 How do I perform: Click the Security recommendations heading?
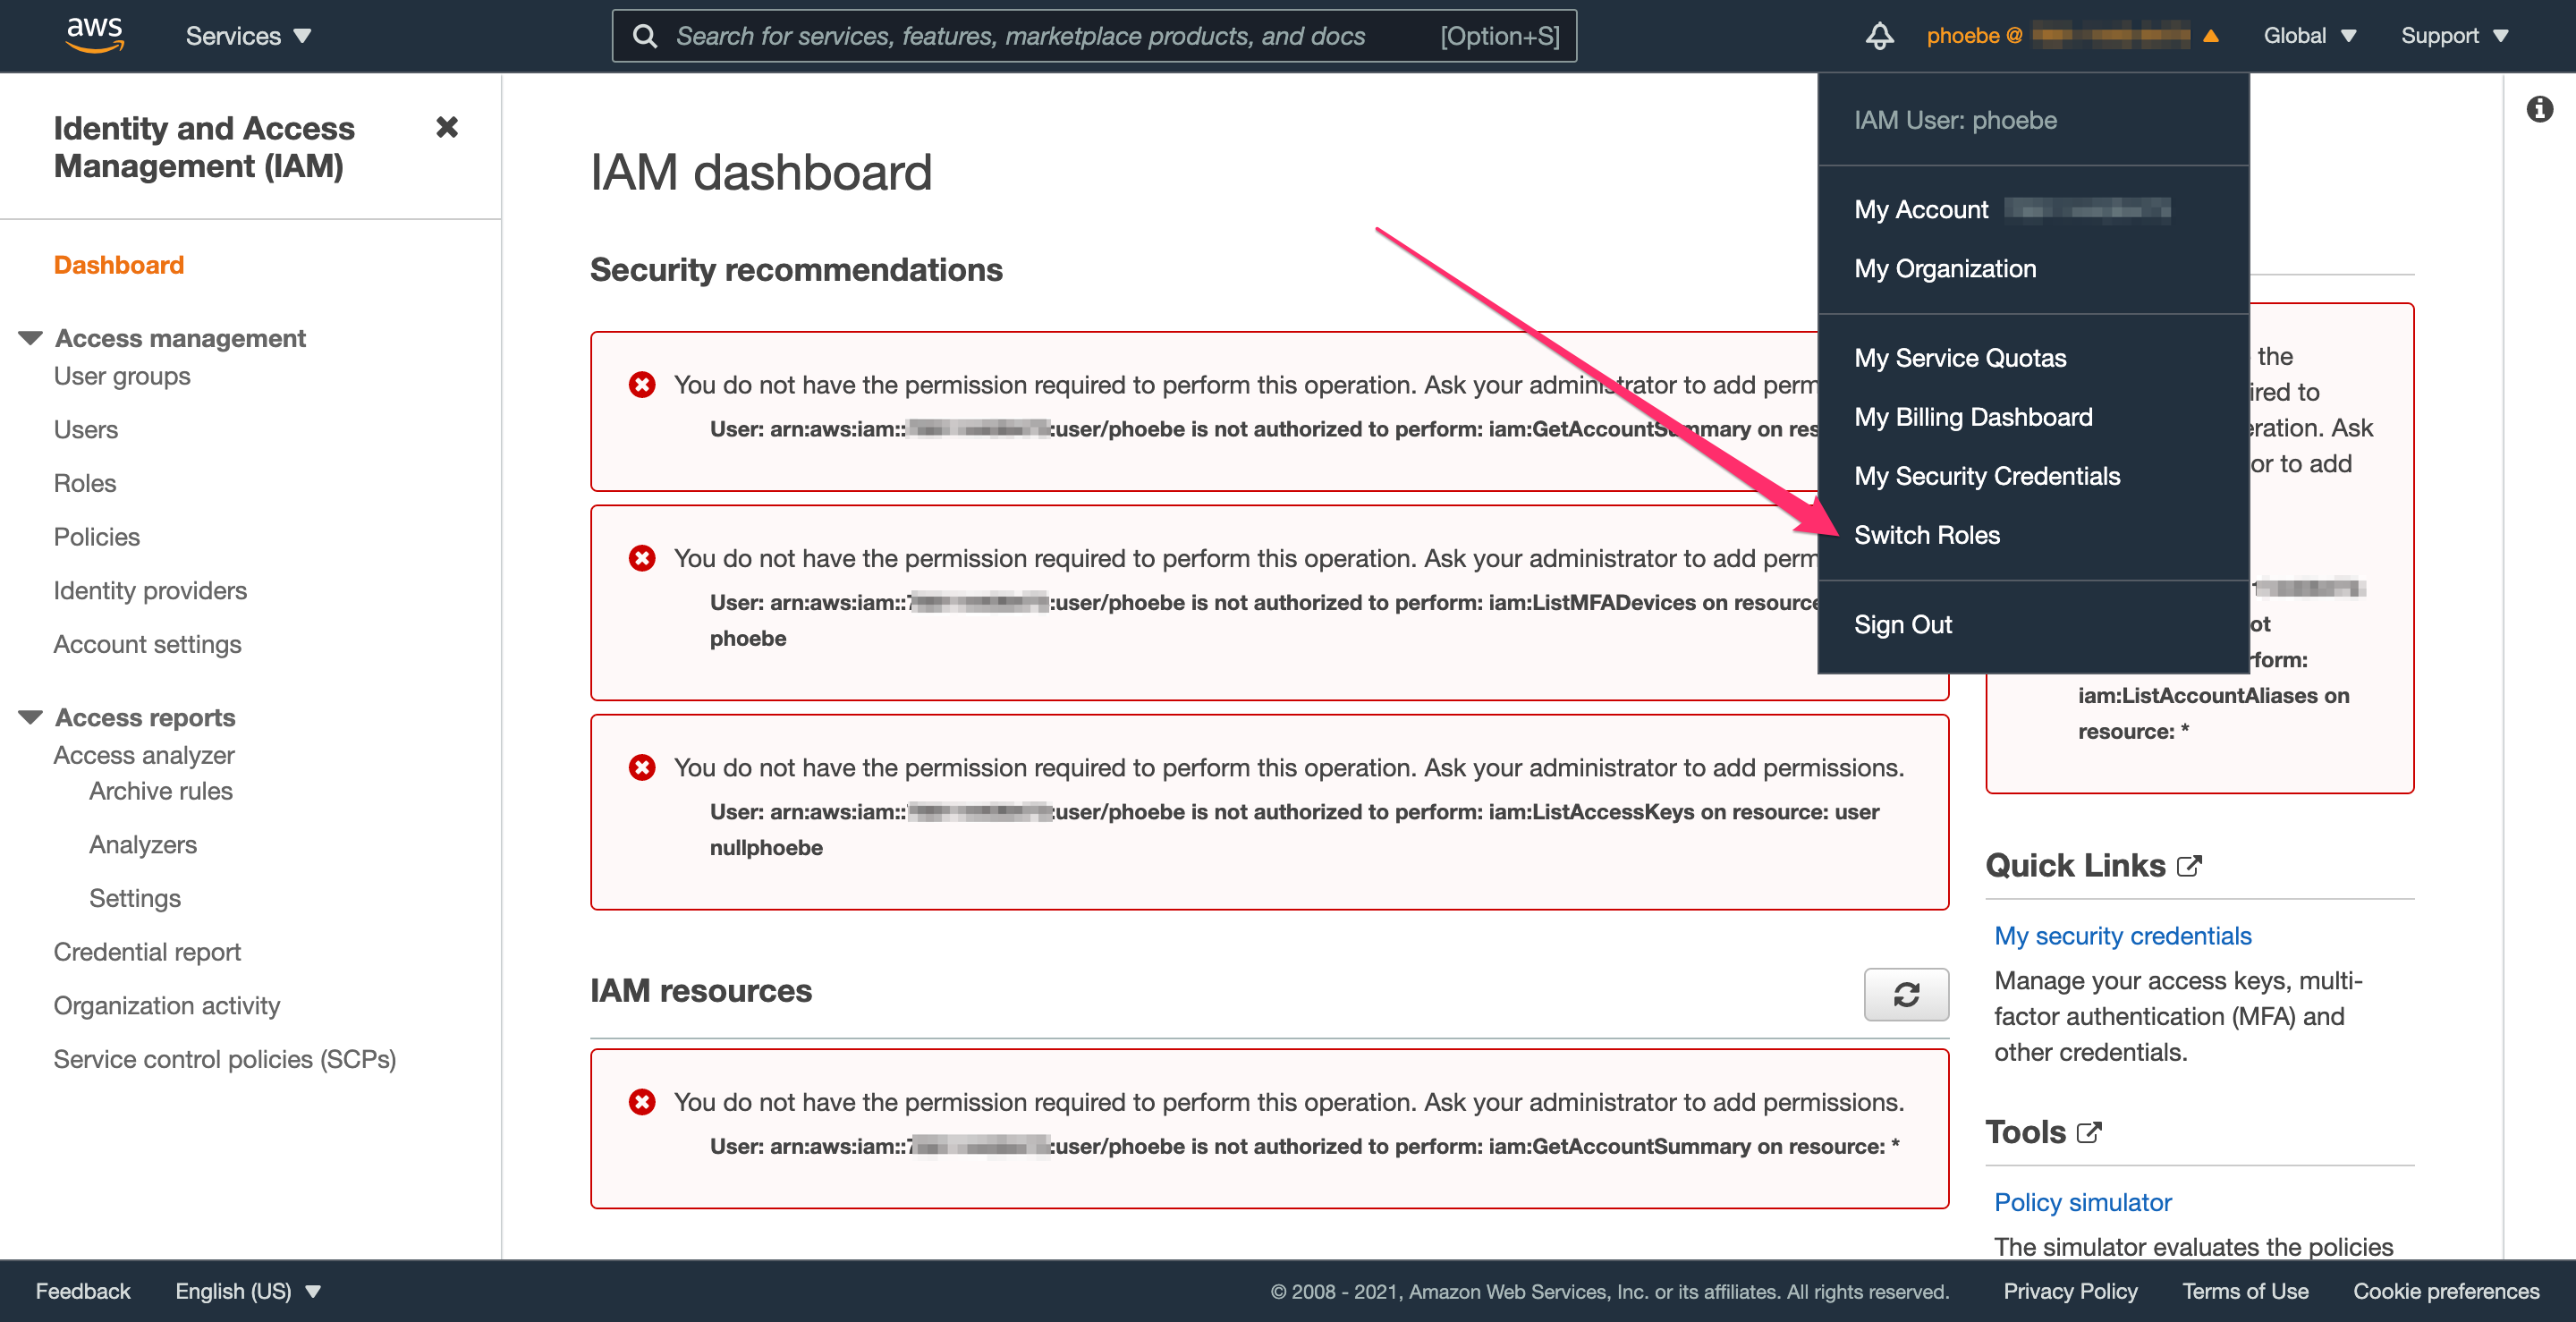click(x=796, y=269)
